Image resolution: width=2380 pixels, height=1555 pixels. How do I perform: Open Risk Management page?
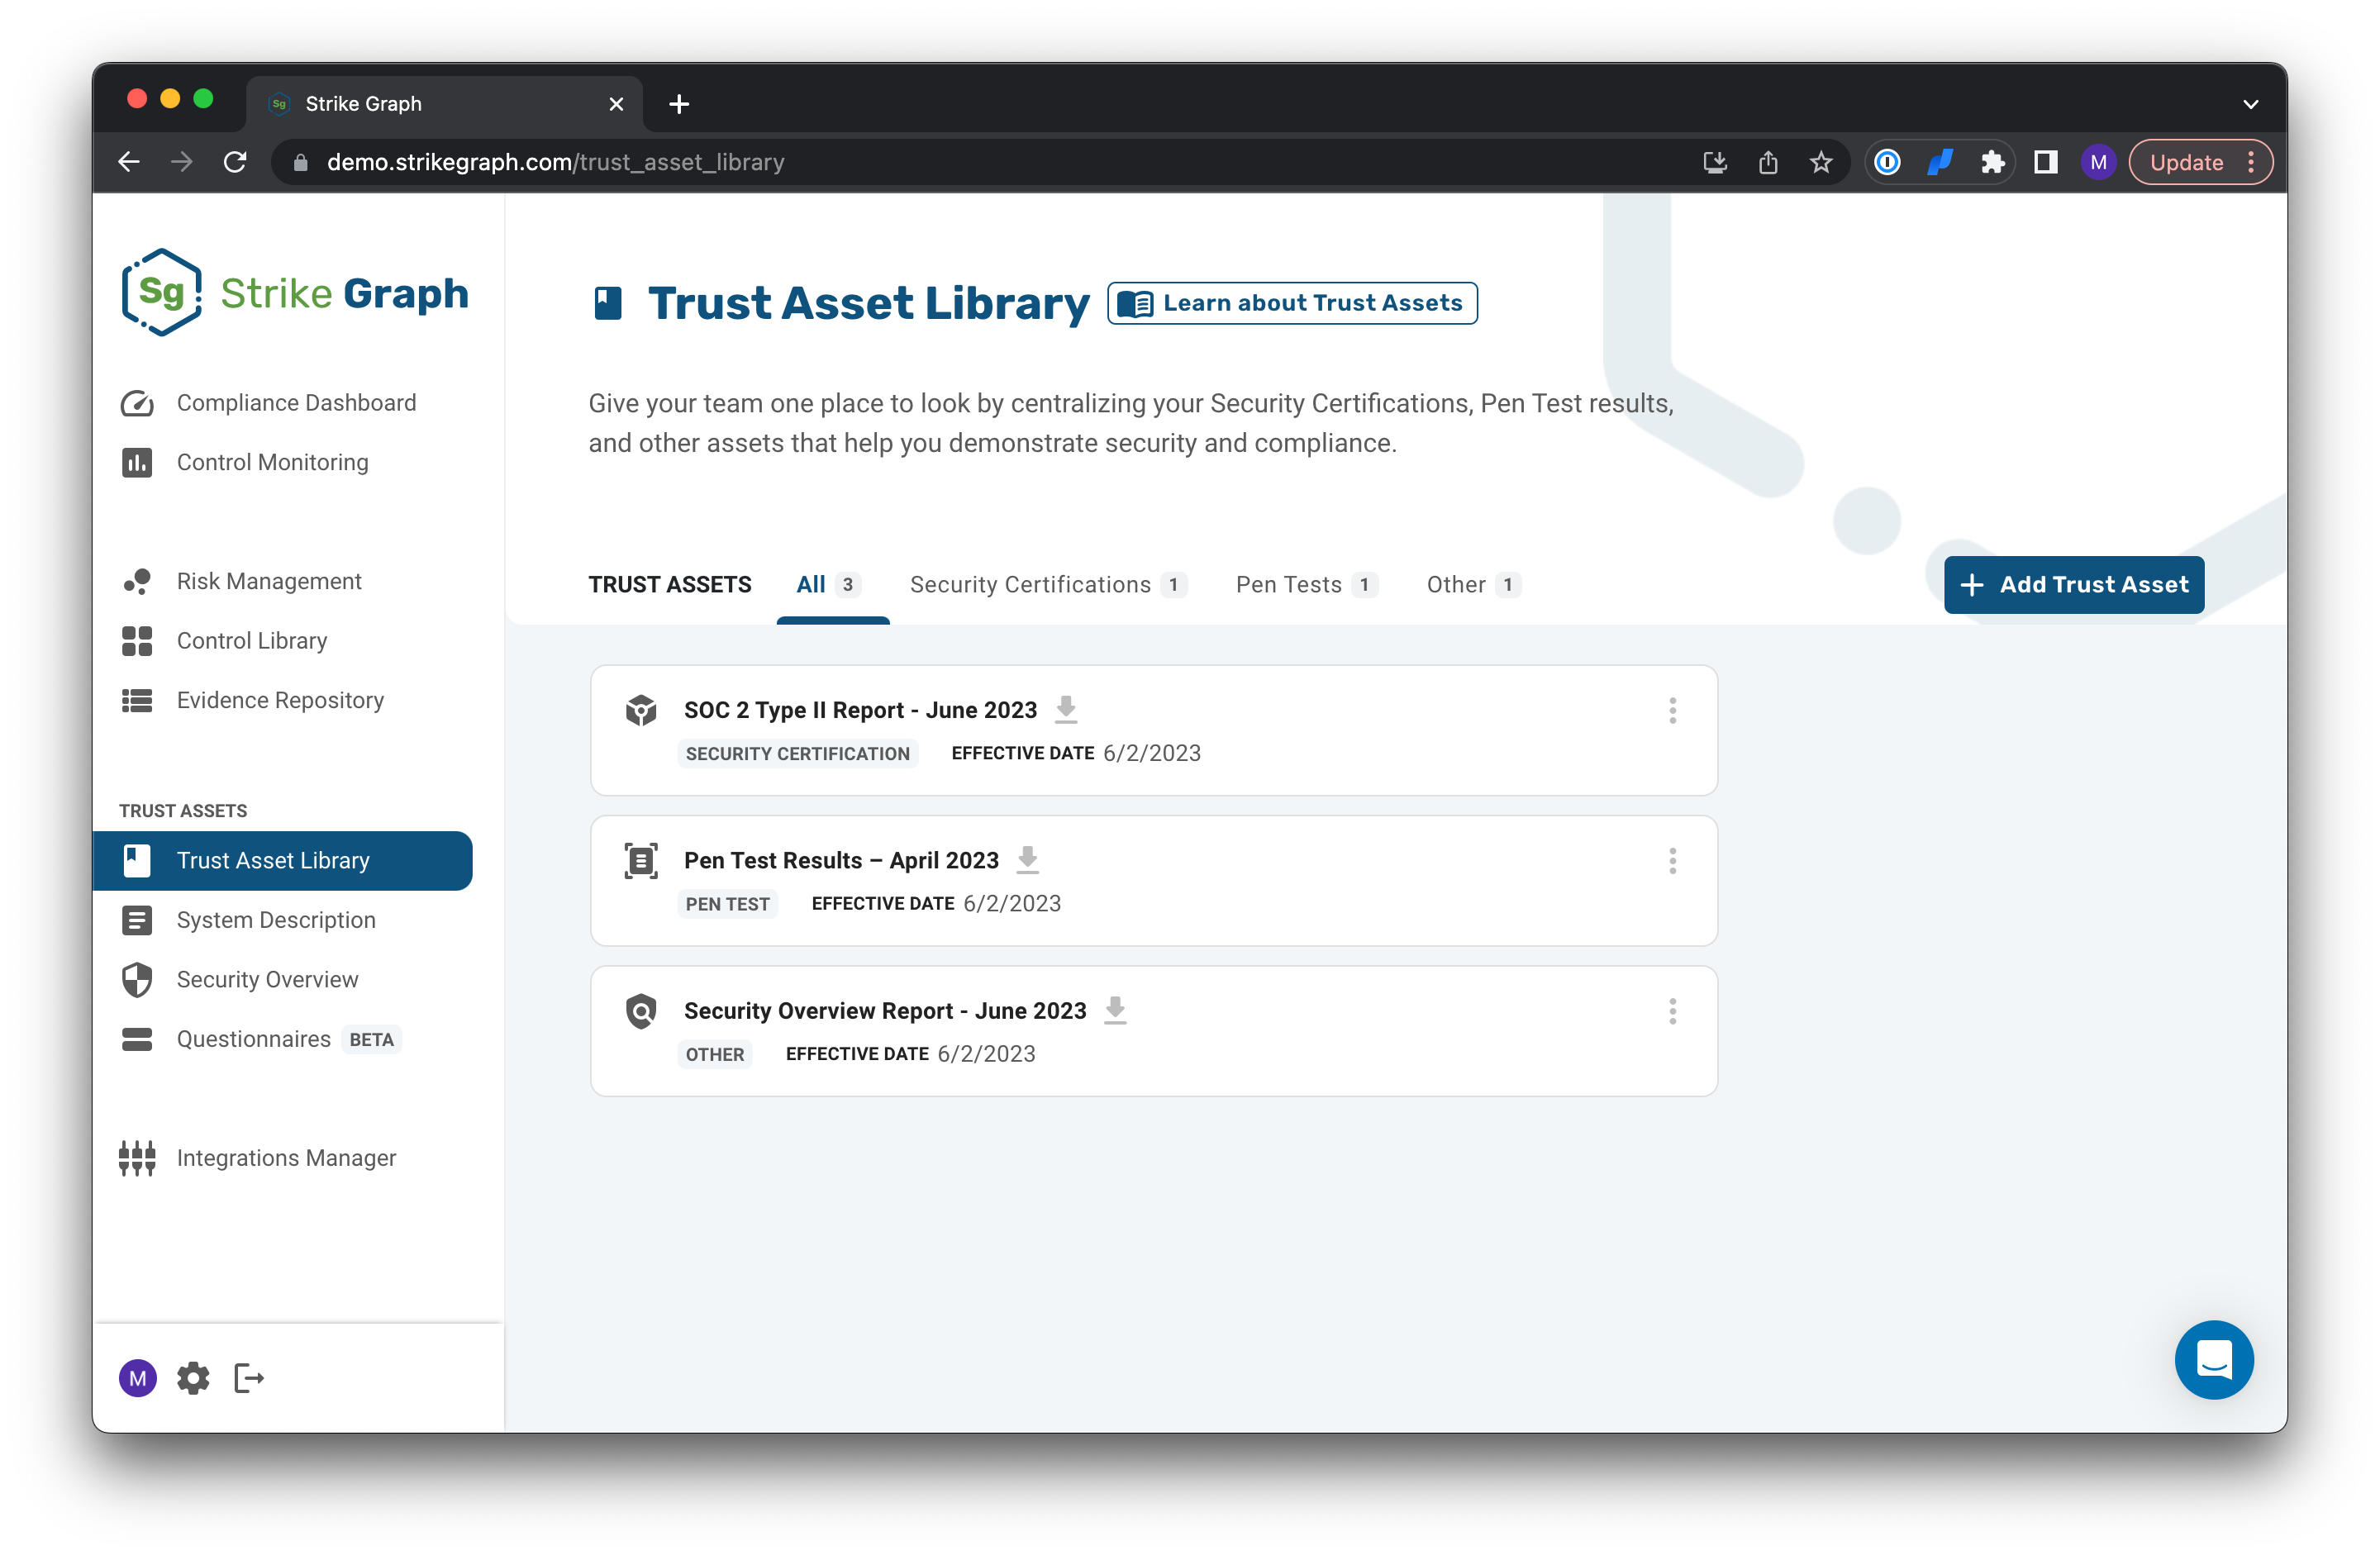(269, 581)
